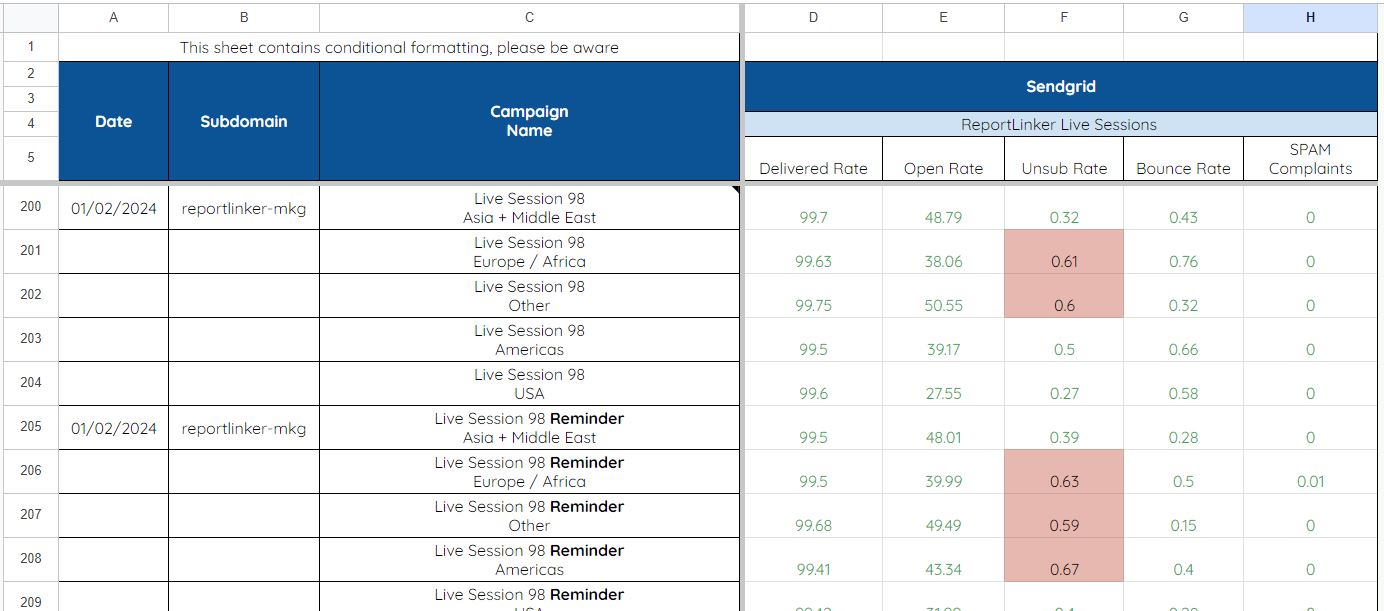Select column A header
1384x611 pixels.
(x=113, y=17)
